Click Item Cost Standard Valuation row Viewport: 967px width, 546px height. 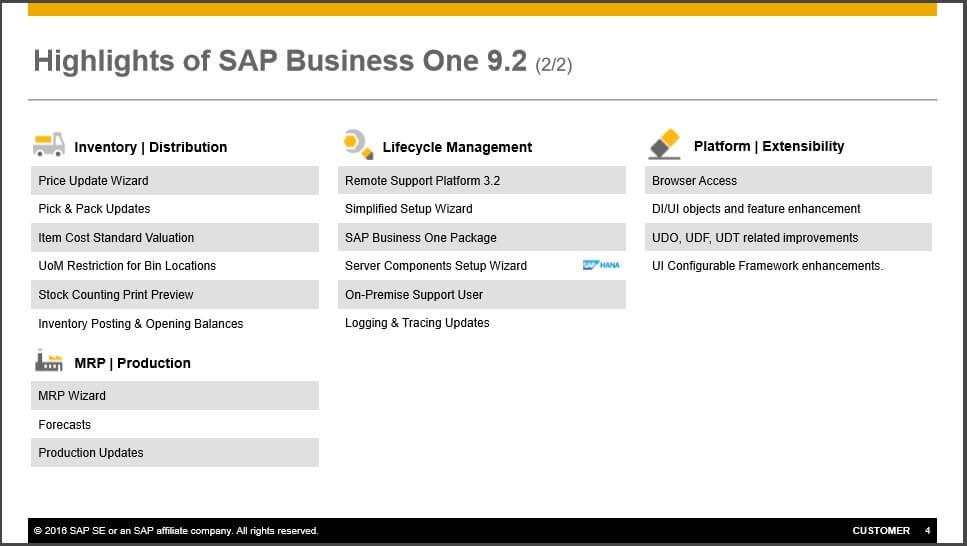click(x=175, y=238)
